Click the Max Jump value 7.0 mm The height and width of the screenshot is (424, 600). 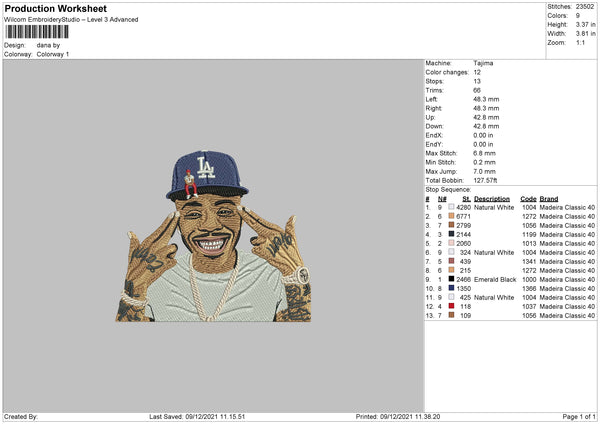tap(484, 171)
